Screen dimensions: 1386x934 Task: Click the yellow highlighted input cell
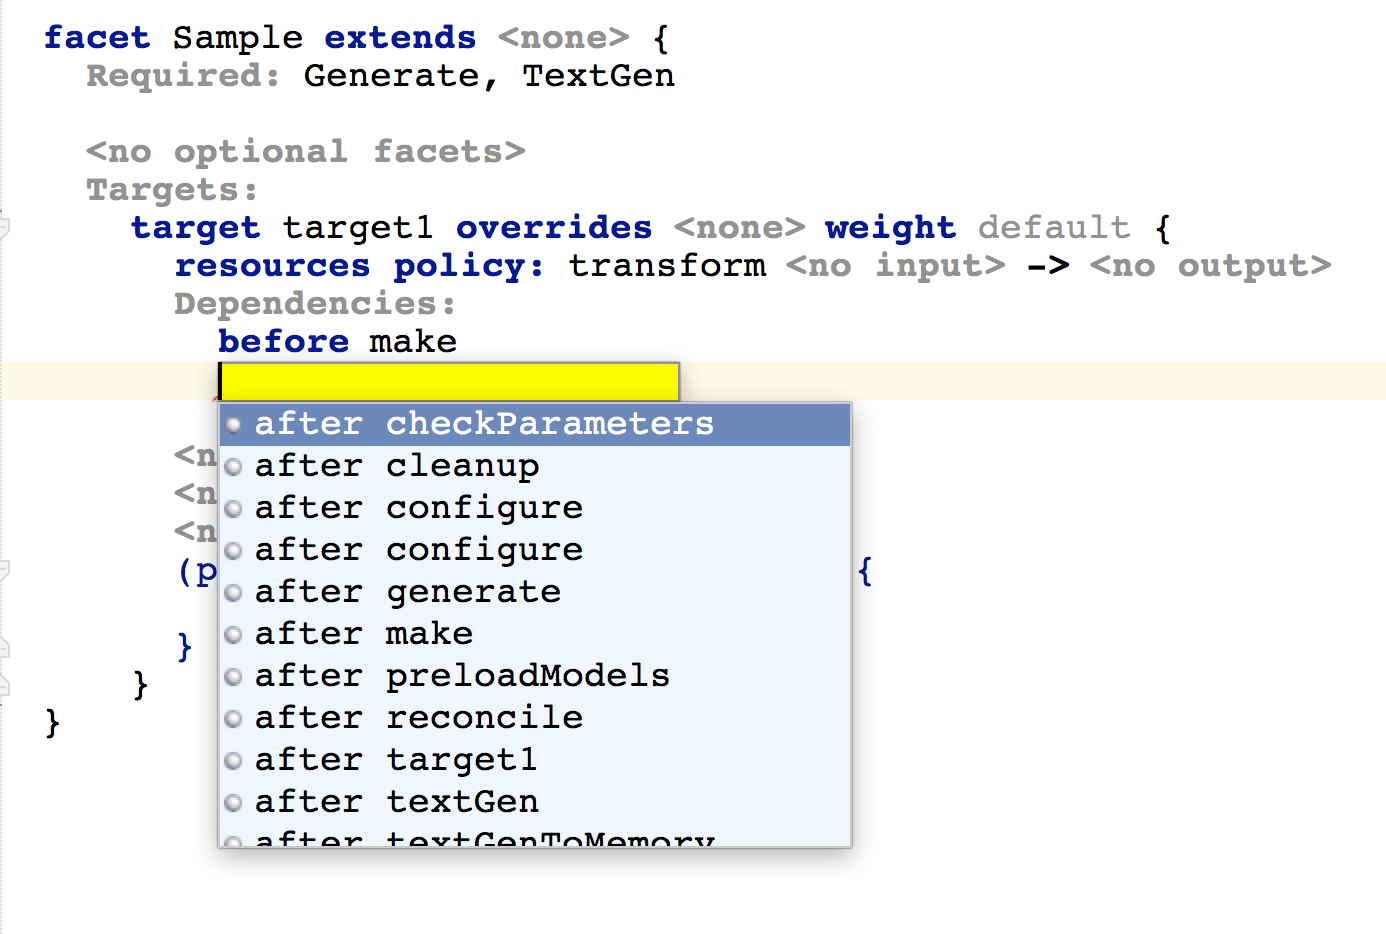tap(448, 382)
